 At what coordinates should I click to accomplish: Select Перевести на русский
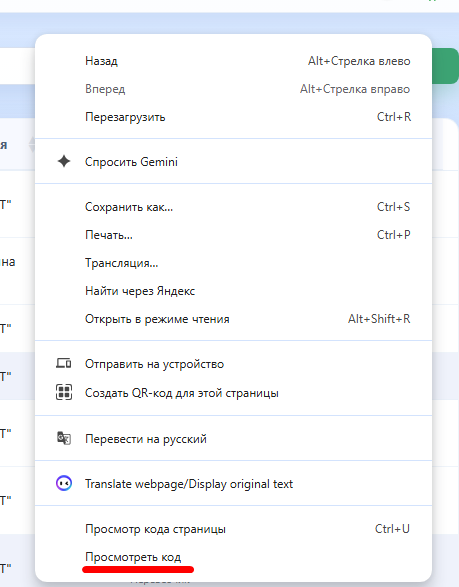click(233, 438)
